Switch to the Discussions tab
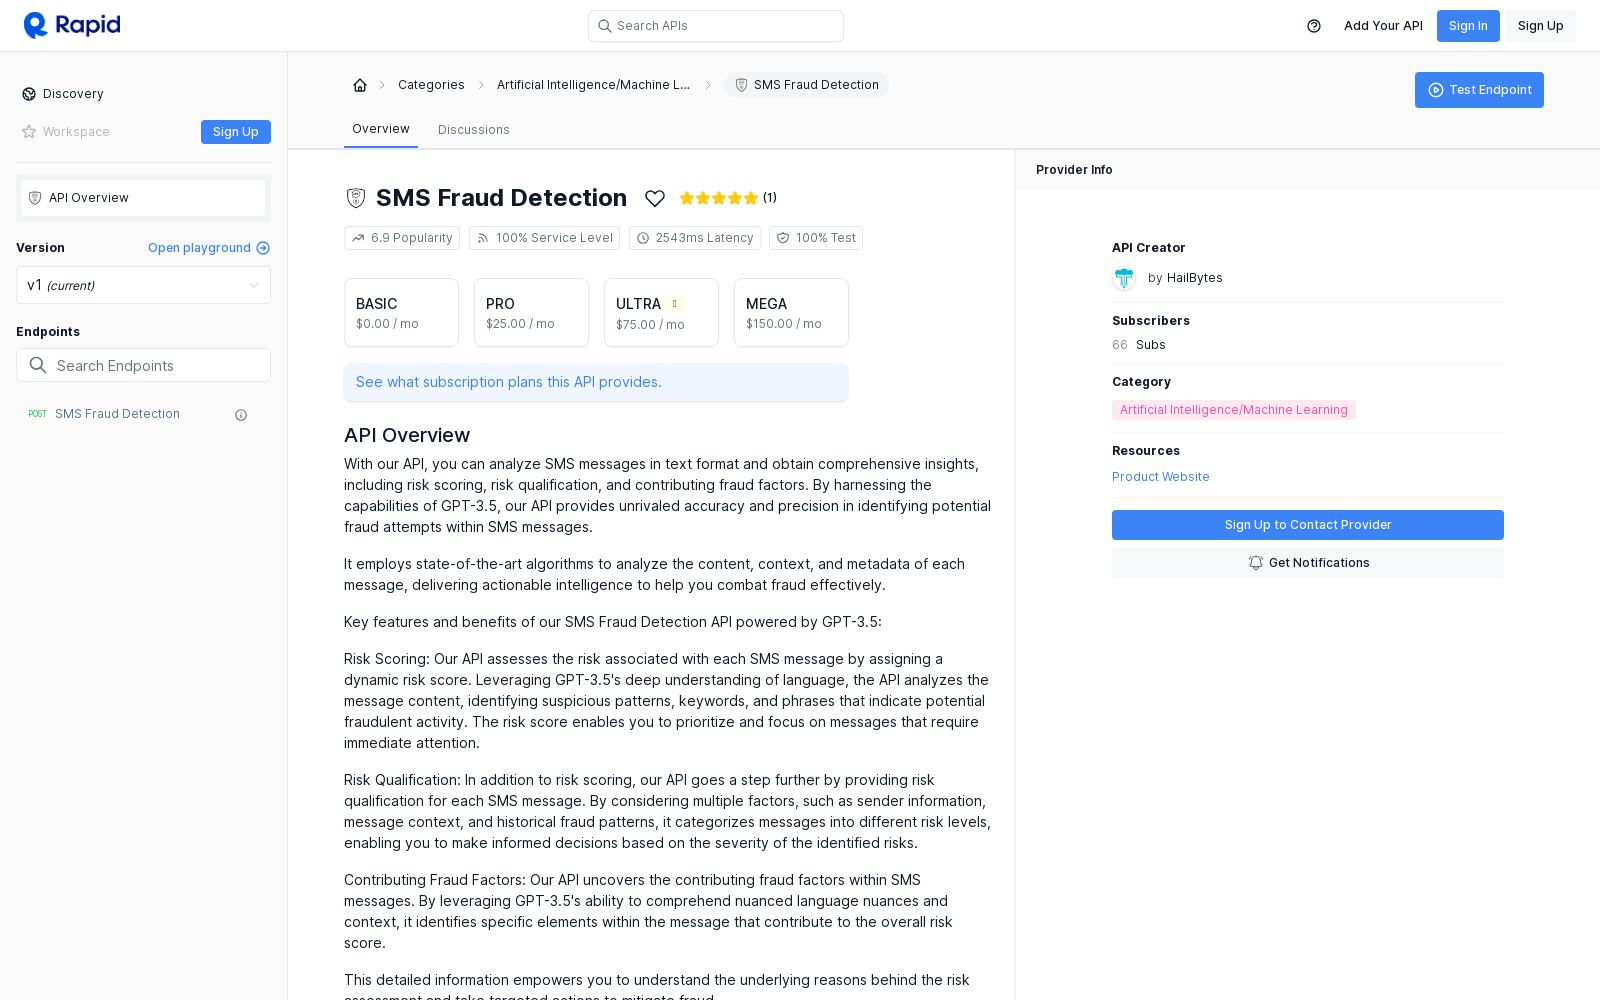 (474, 130)
